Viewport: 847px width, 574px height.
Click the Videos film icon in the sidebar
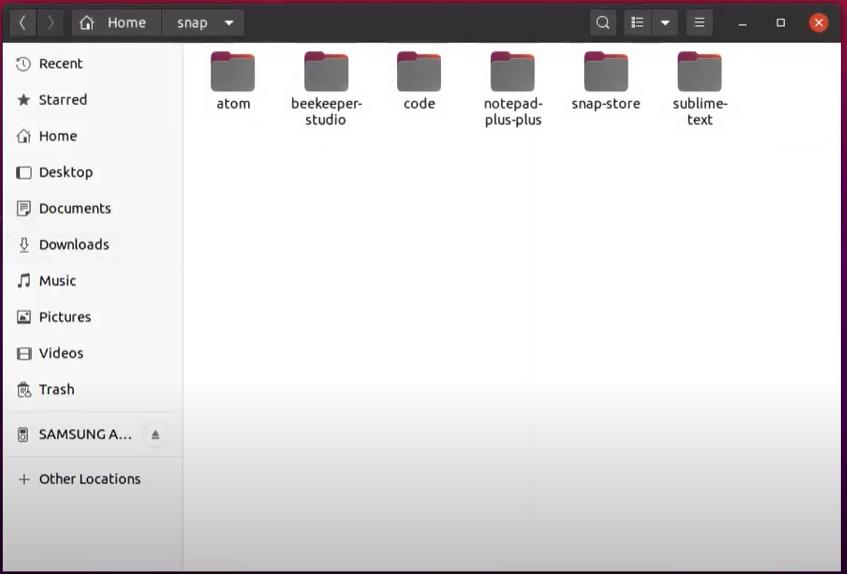coord(23,353)
